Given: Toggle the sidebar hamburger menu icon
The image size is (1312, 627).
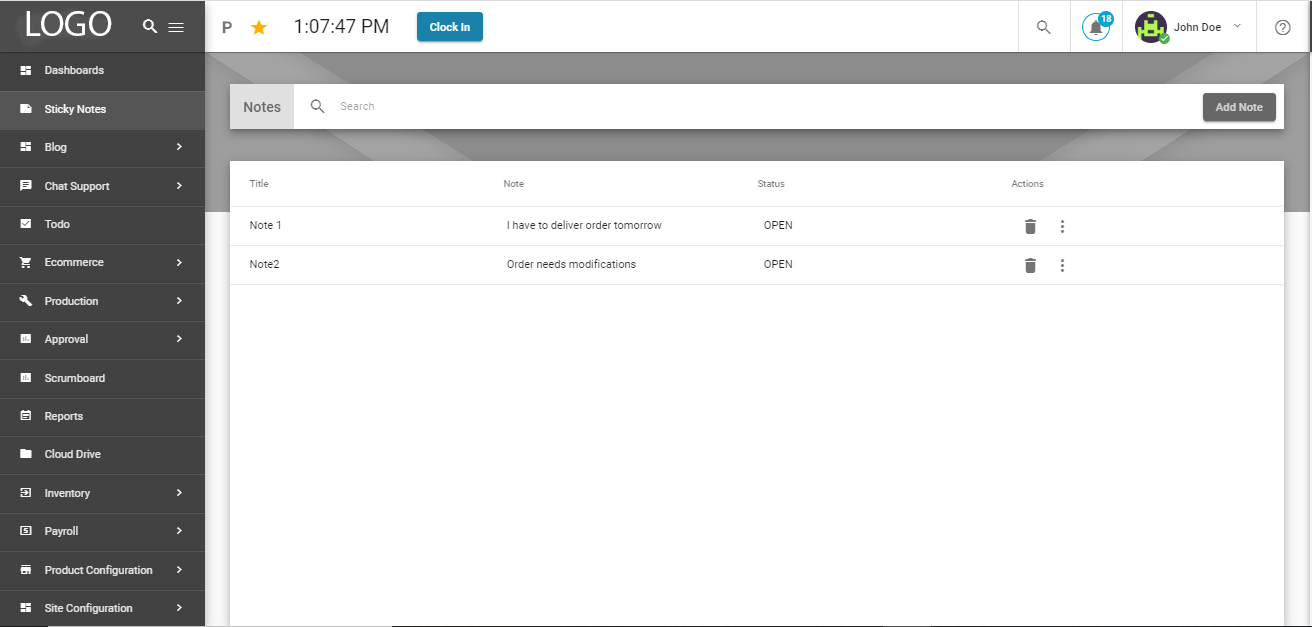Looking at the screenshot, I should click(x=176, y=27).
